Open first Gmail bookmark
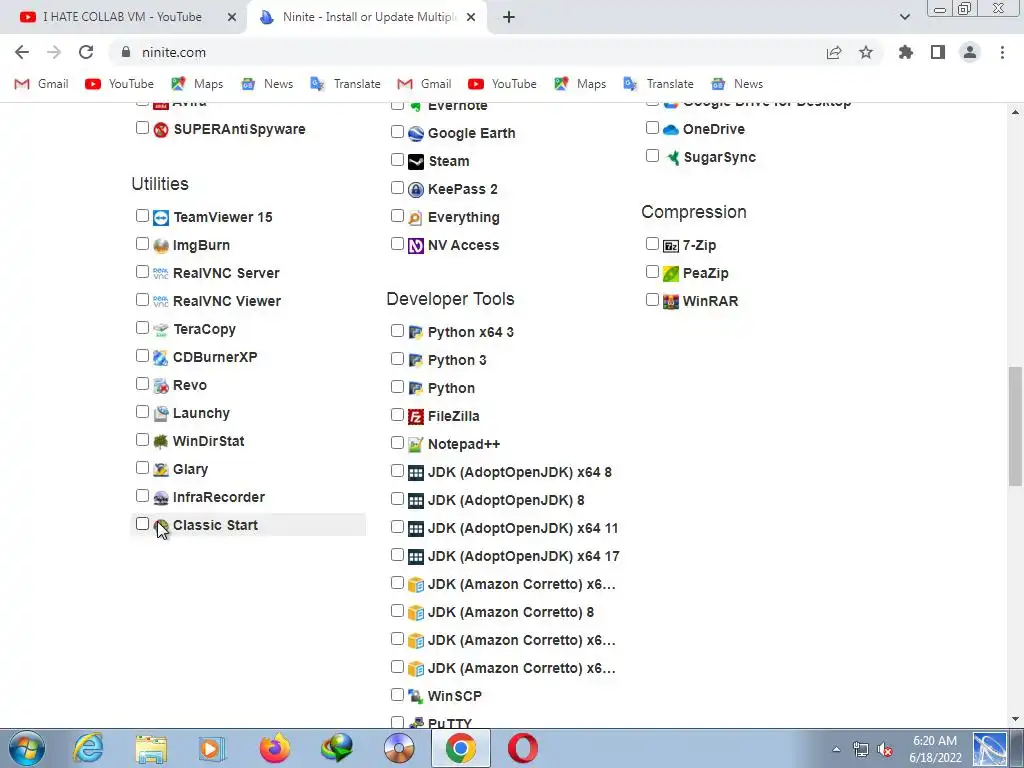Screen dimensions: 1024x768 pos(42,84)
